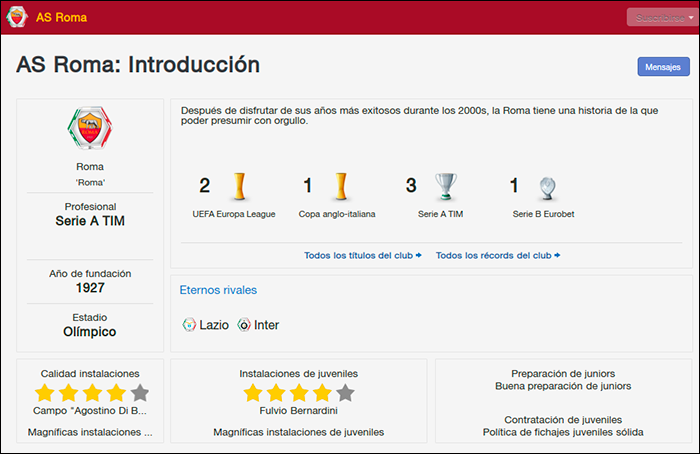The height and width of the screenshot is (454, 700).
Task: Click UEFA Europa League label
Action: [234, 214]
